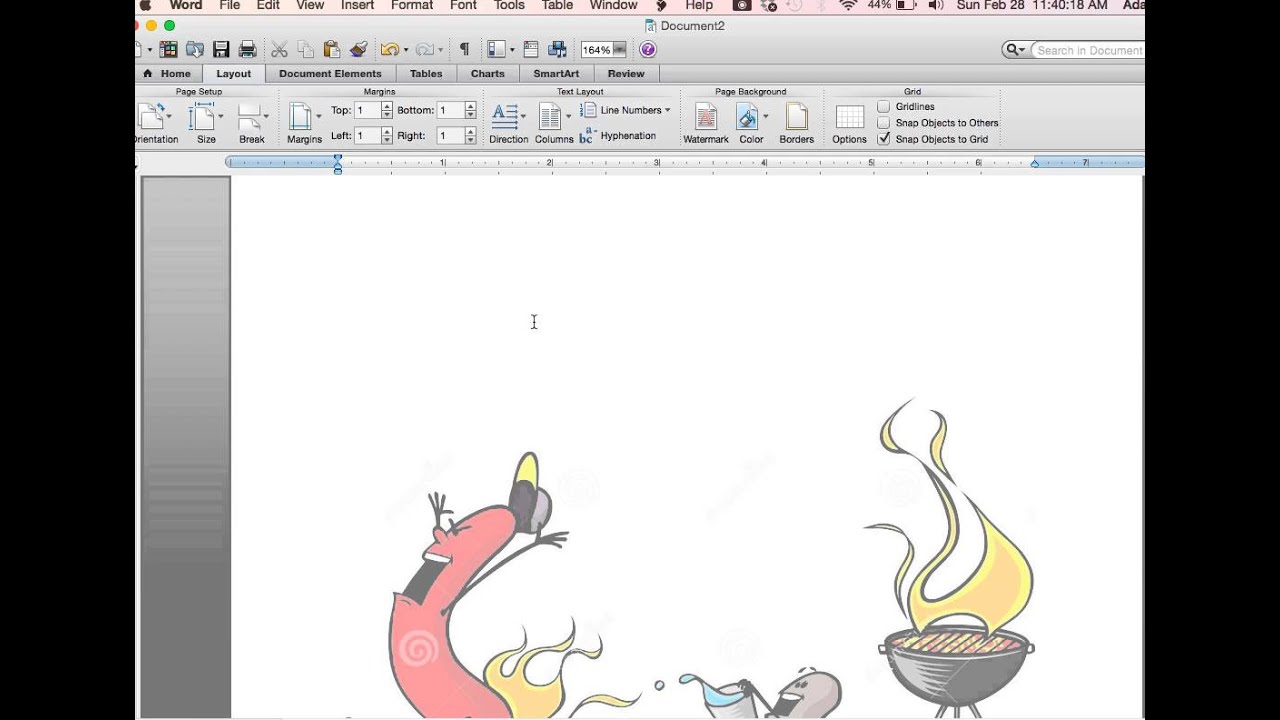Select the Format Painter brush icon
The width and height of the screenshot is (1280, 720).
click(358, 49)
